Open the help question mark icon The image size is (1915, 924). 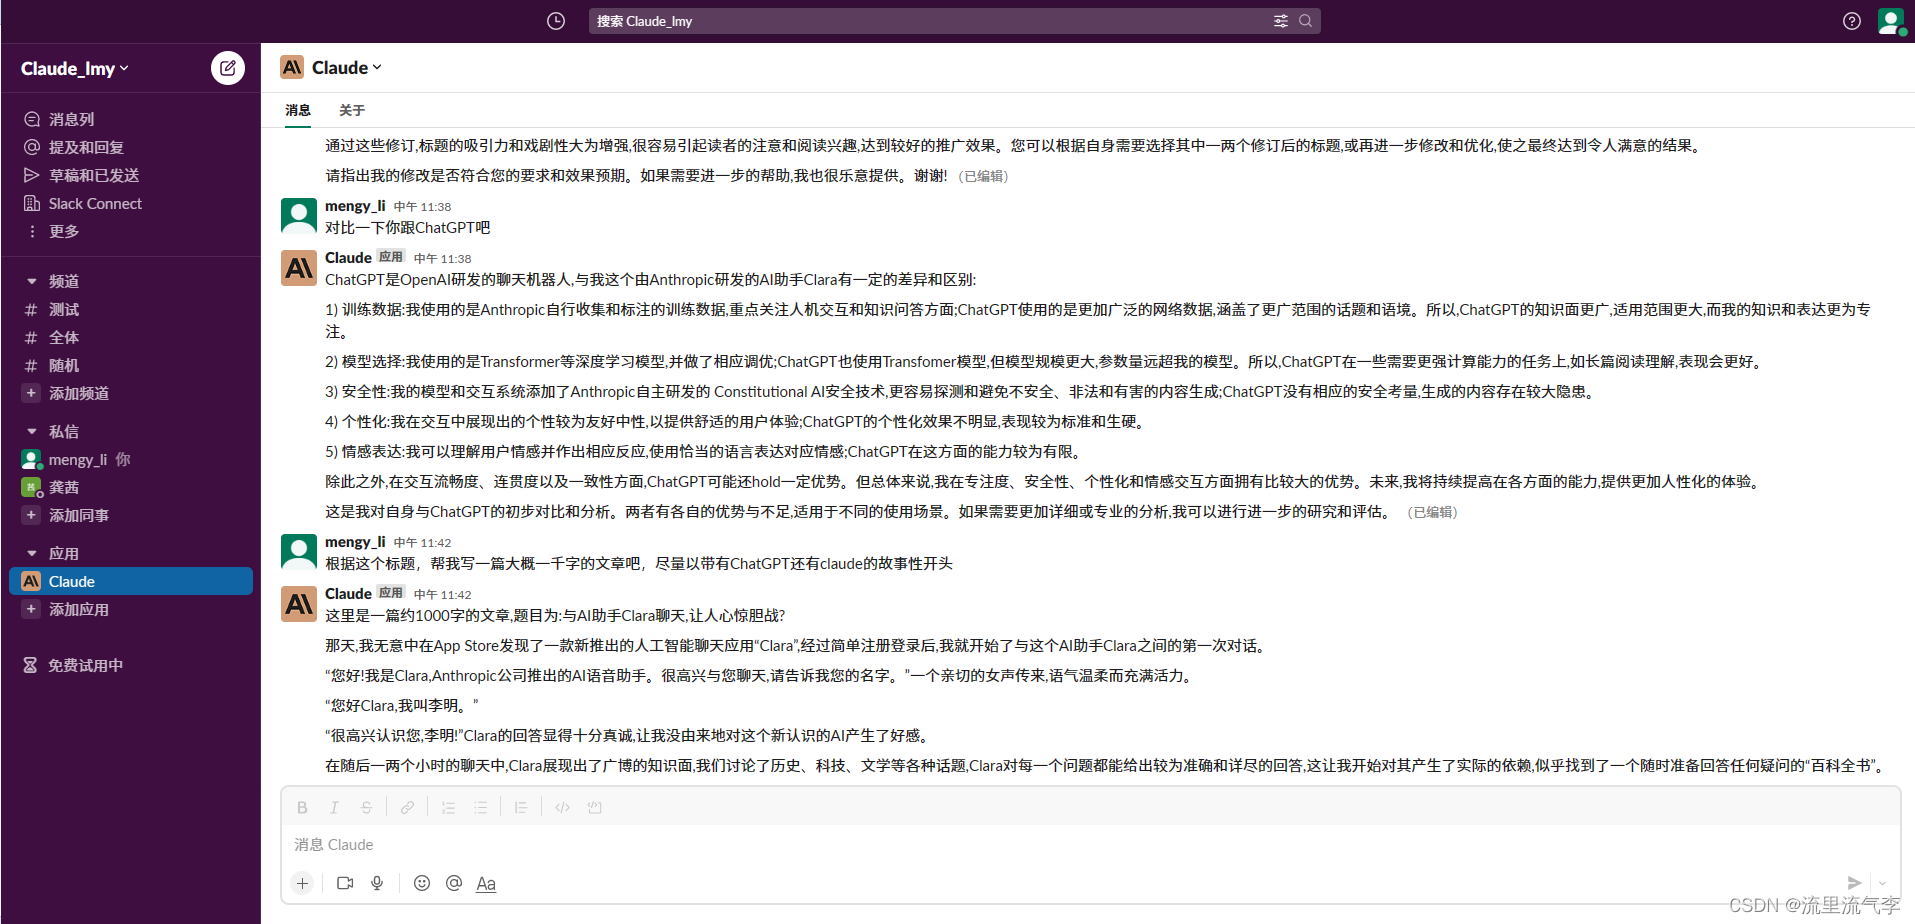point(1852,21)
